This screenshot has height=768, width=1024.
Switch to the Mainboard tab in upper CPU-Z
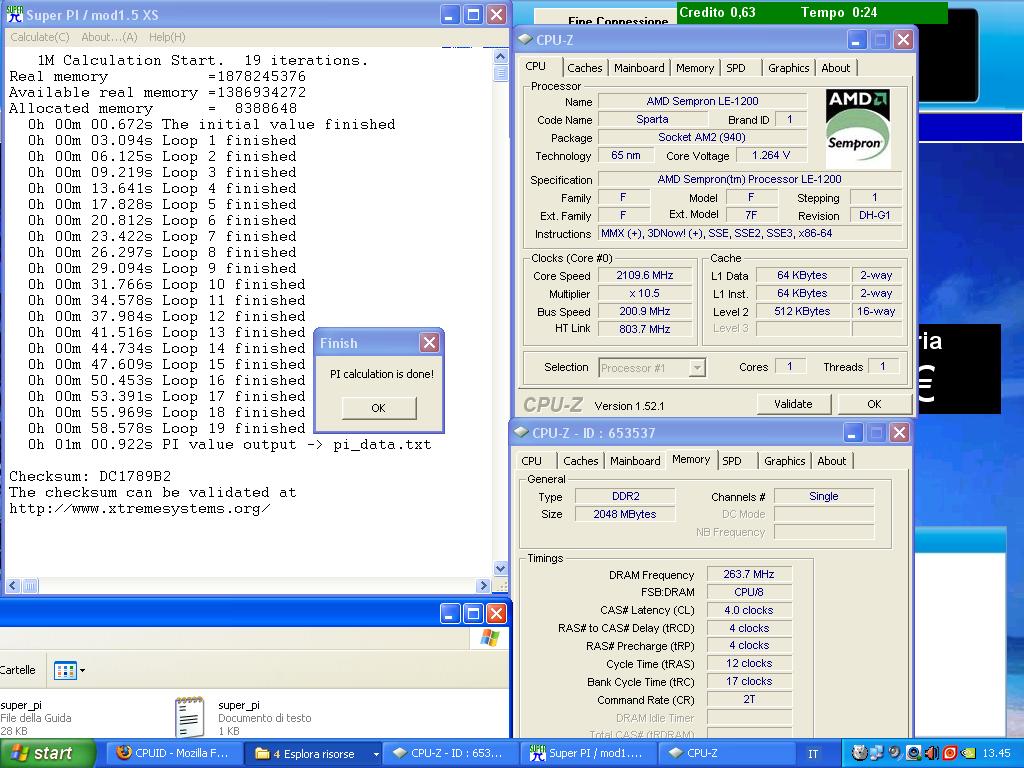click(x=639, y=68)
